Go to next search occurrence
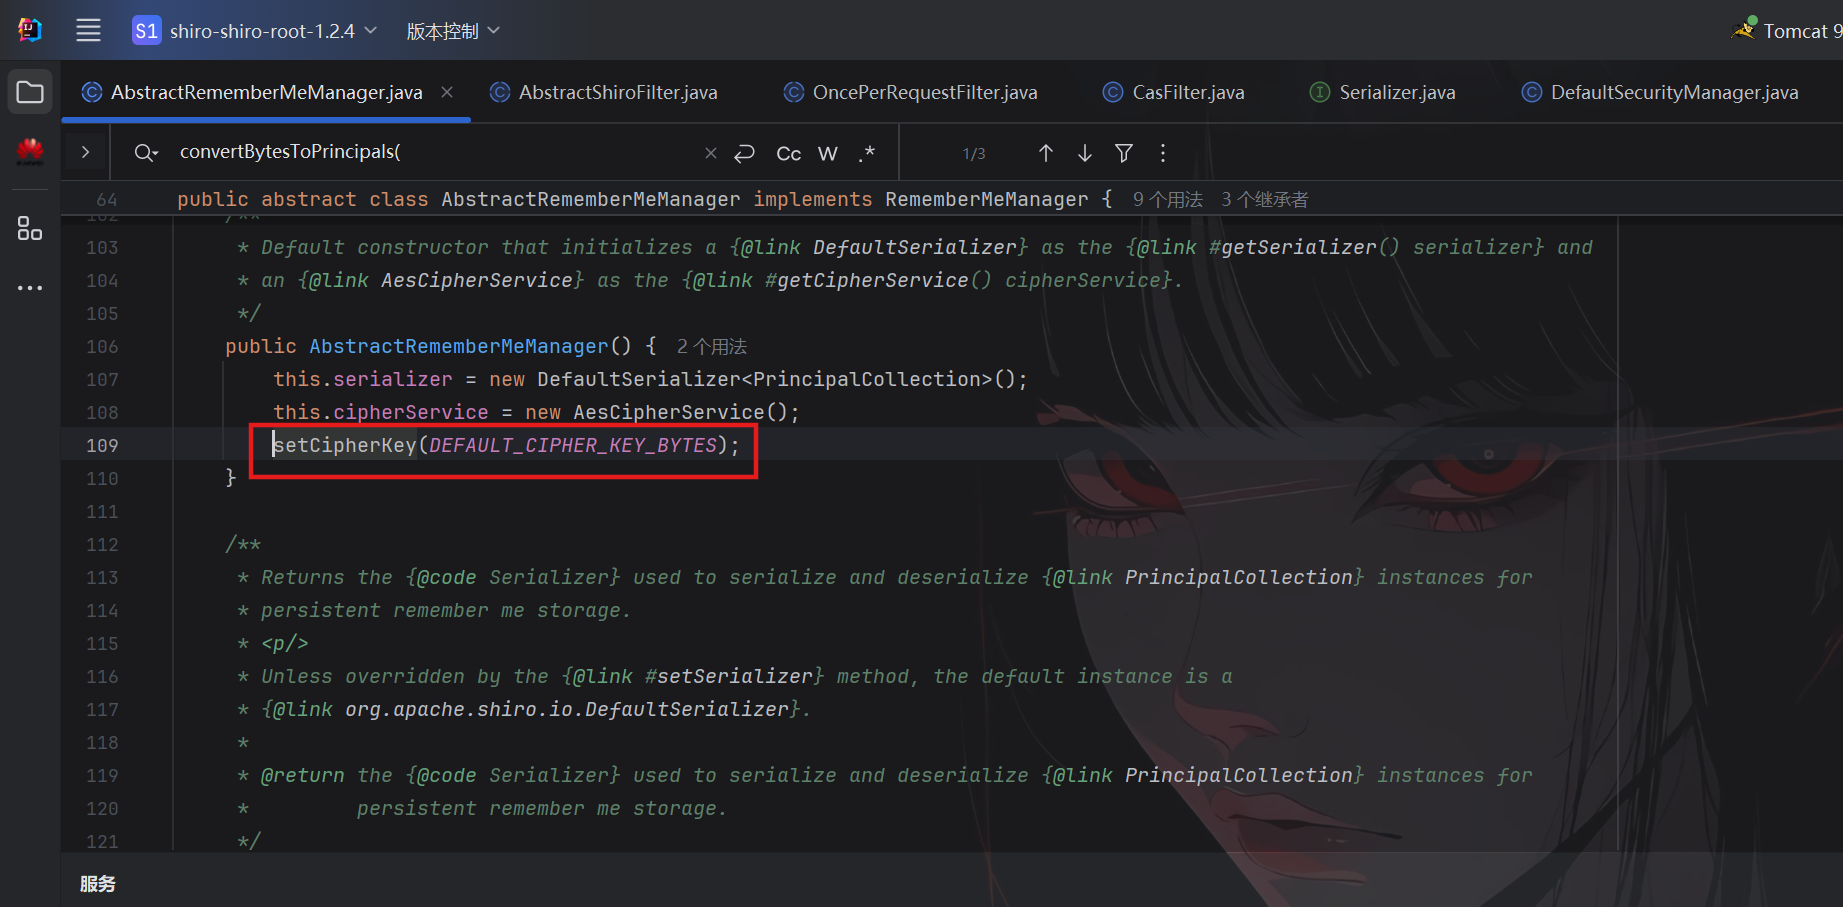1843x907 pixels. click(1085, 153)
